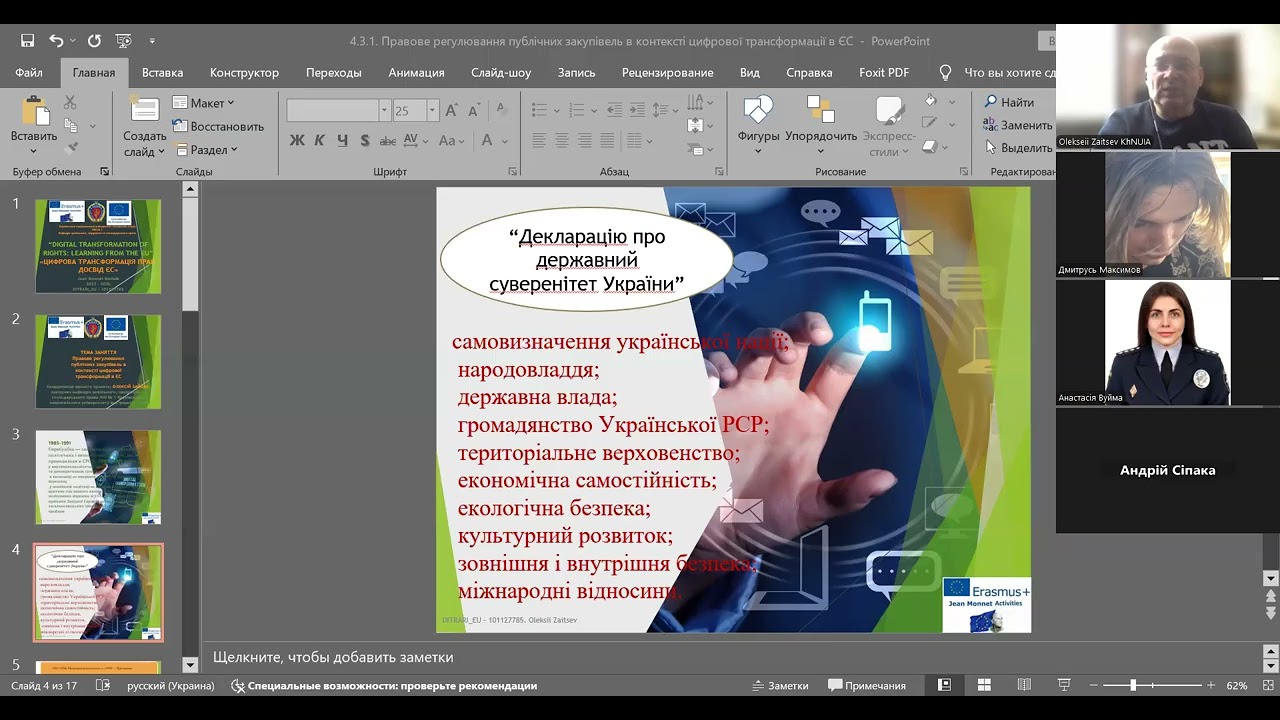Switch to the Вставка tab
Image resolution: width=1280 pixels, height=720 pixels.
(x=162, y=72)
